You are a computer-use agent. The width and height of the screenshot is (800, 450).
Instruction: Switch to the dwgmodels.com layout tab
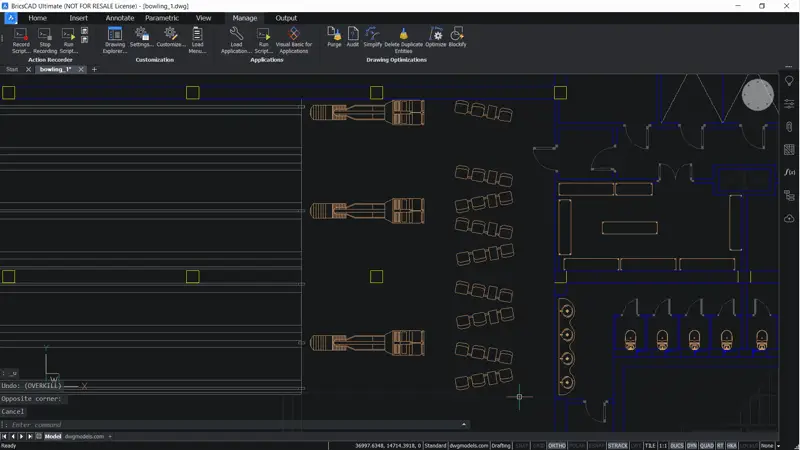tap(84, 437)
